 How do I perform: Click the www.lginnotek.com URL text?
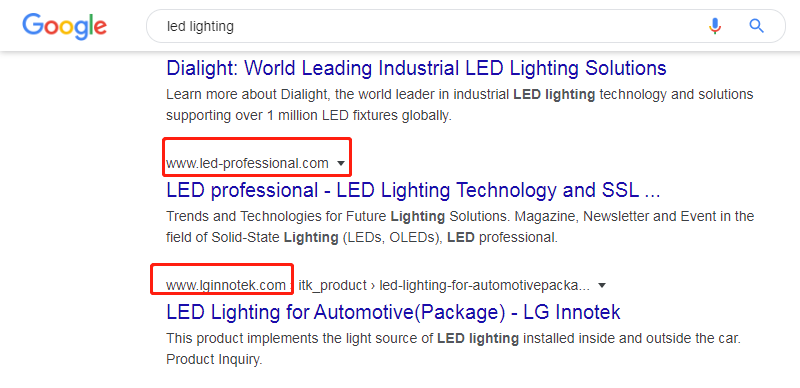click(226, 285)
